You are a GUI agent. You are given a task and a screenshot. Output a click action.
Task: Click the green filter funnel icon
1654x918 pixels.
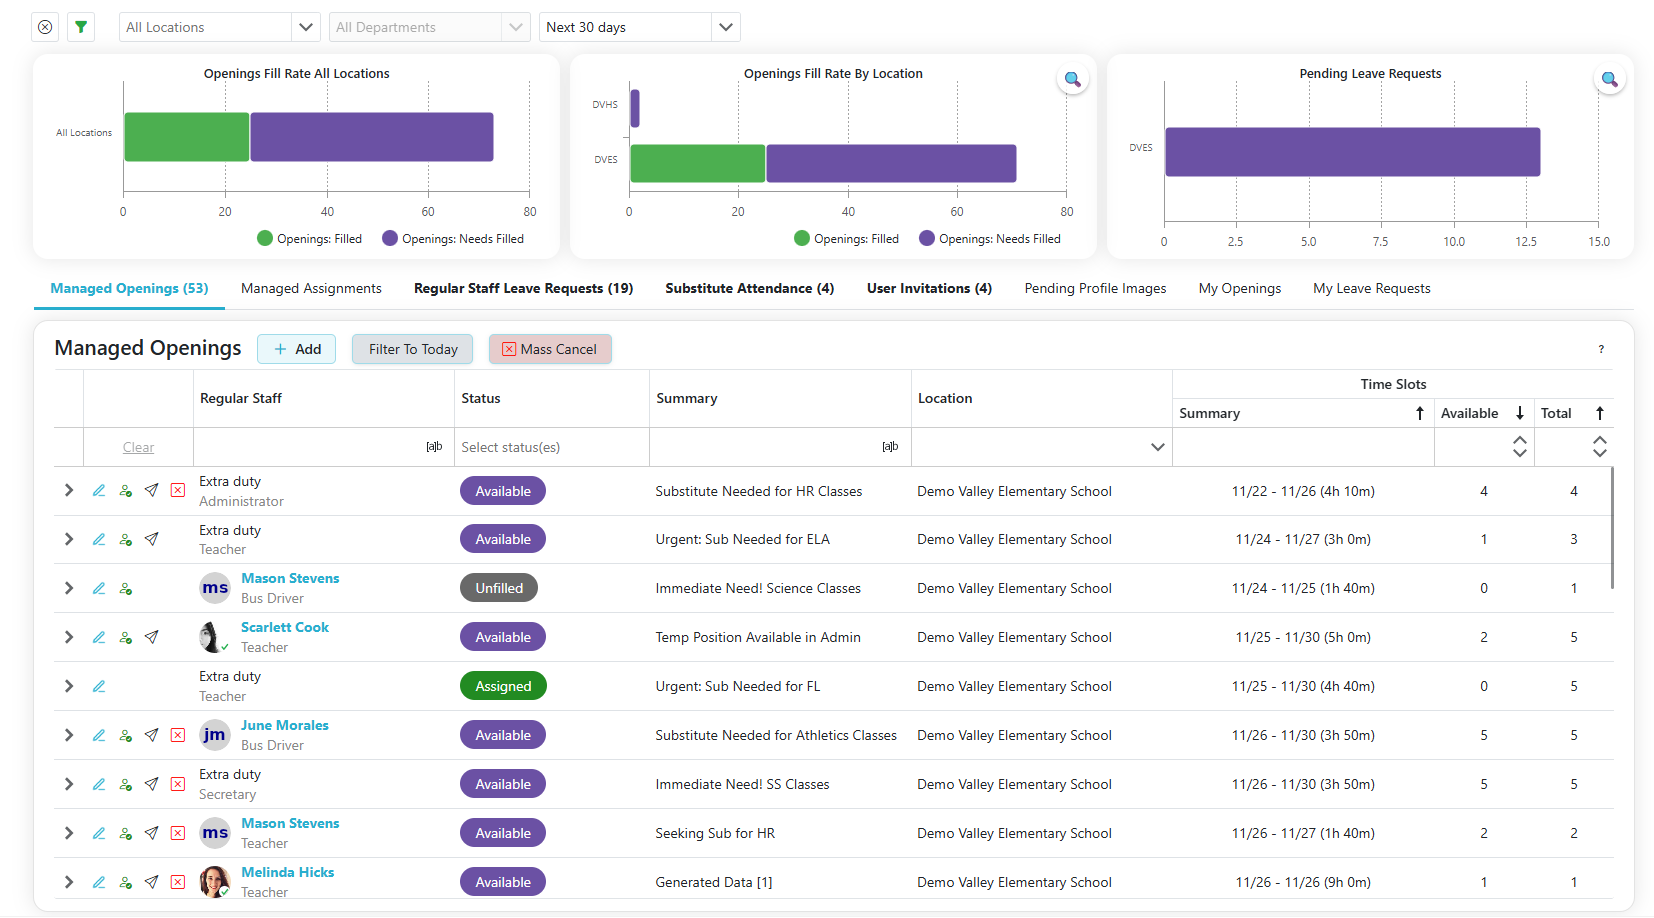[x=81, y=27]
